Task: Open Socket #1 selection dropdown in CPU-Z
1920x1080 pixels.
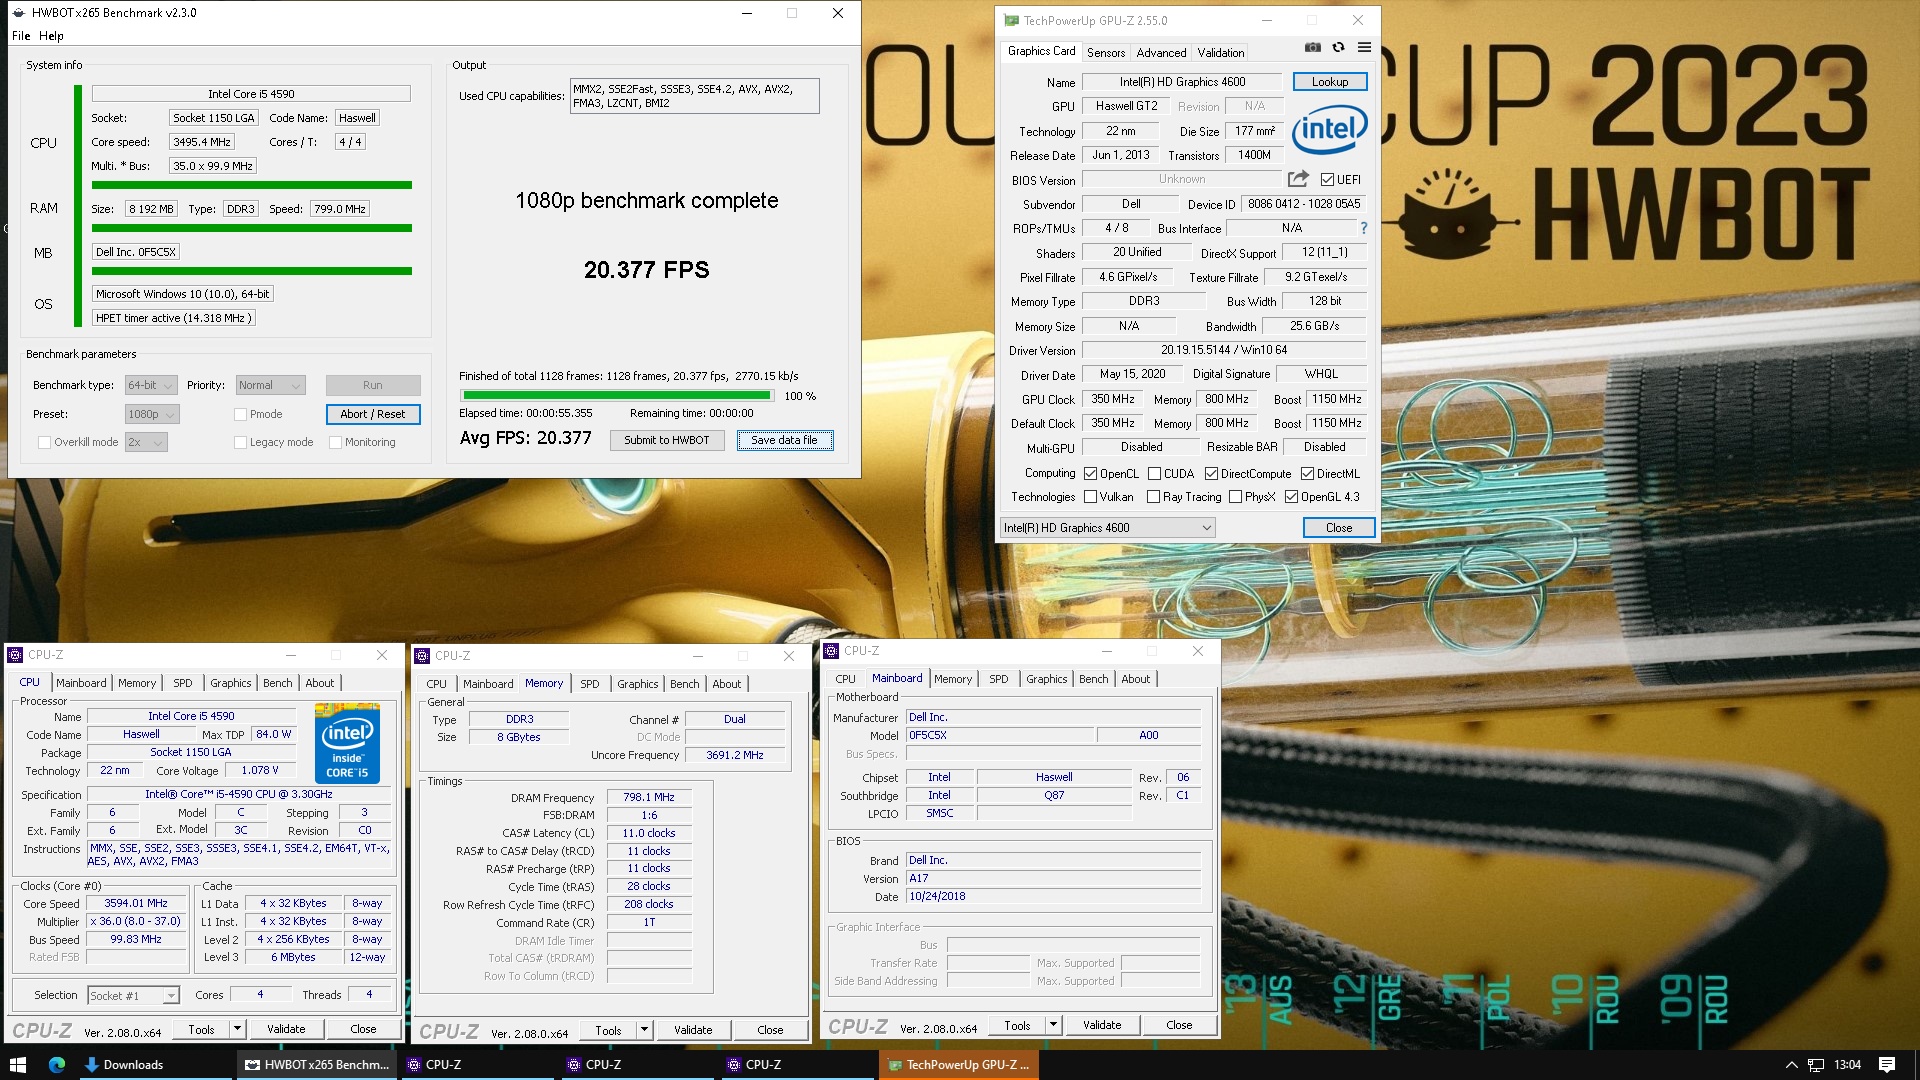Action: [133, 995]
